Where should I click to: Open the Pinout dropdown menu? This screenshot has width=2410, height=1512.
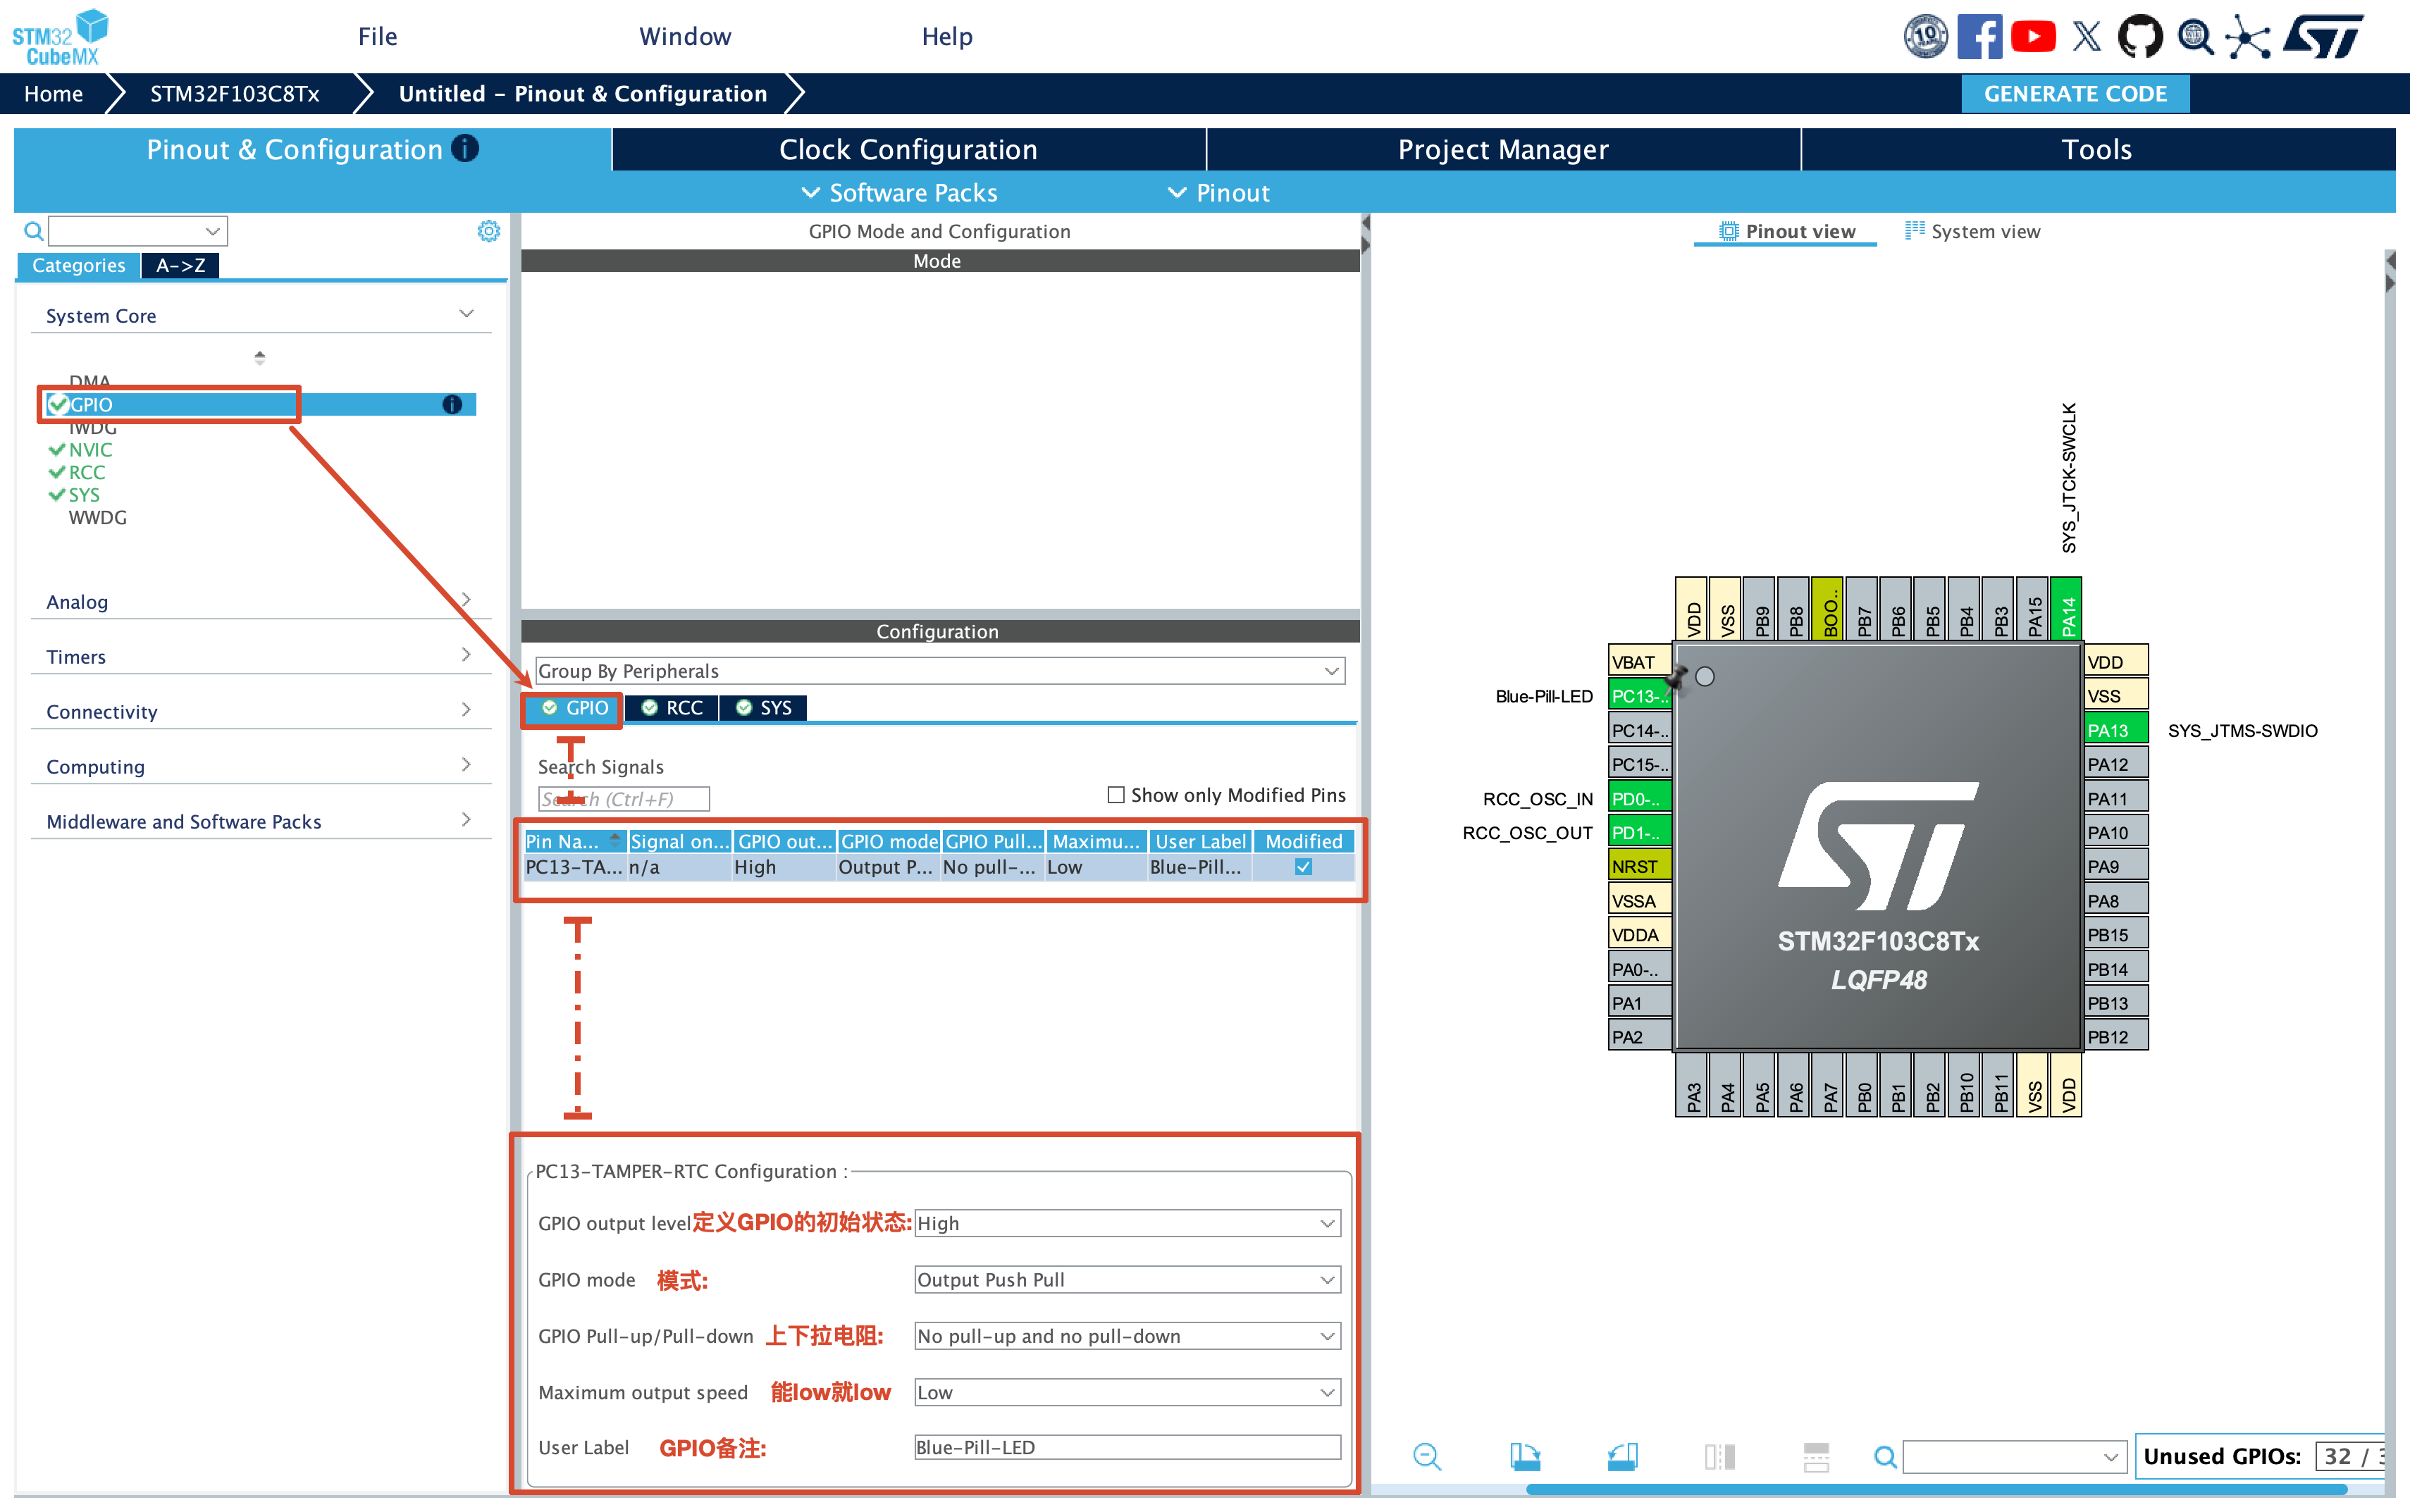[1219, 192]
